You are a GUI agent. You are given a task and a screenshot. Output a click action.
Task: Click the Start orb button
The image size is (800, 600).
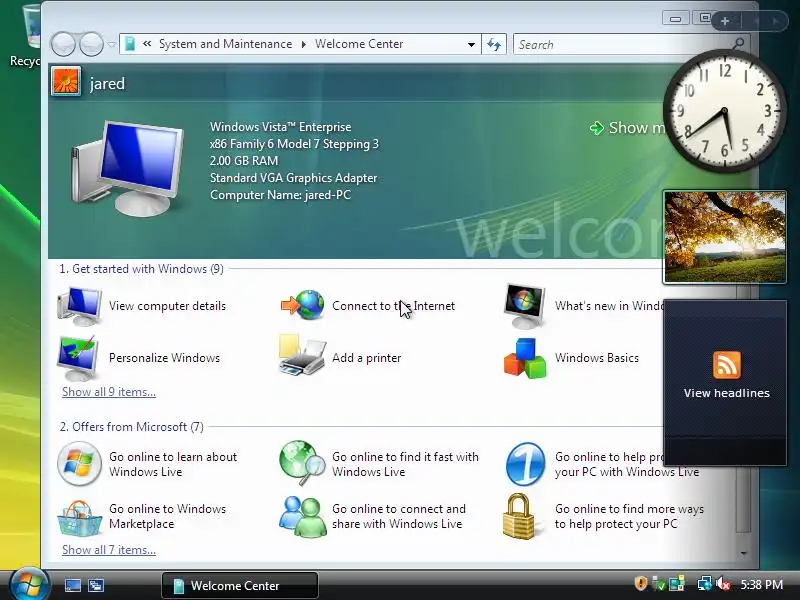click(29, 584)
